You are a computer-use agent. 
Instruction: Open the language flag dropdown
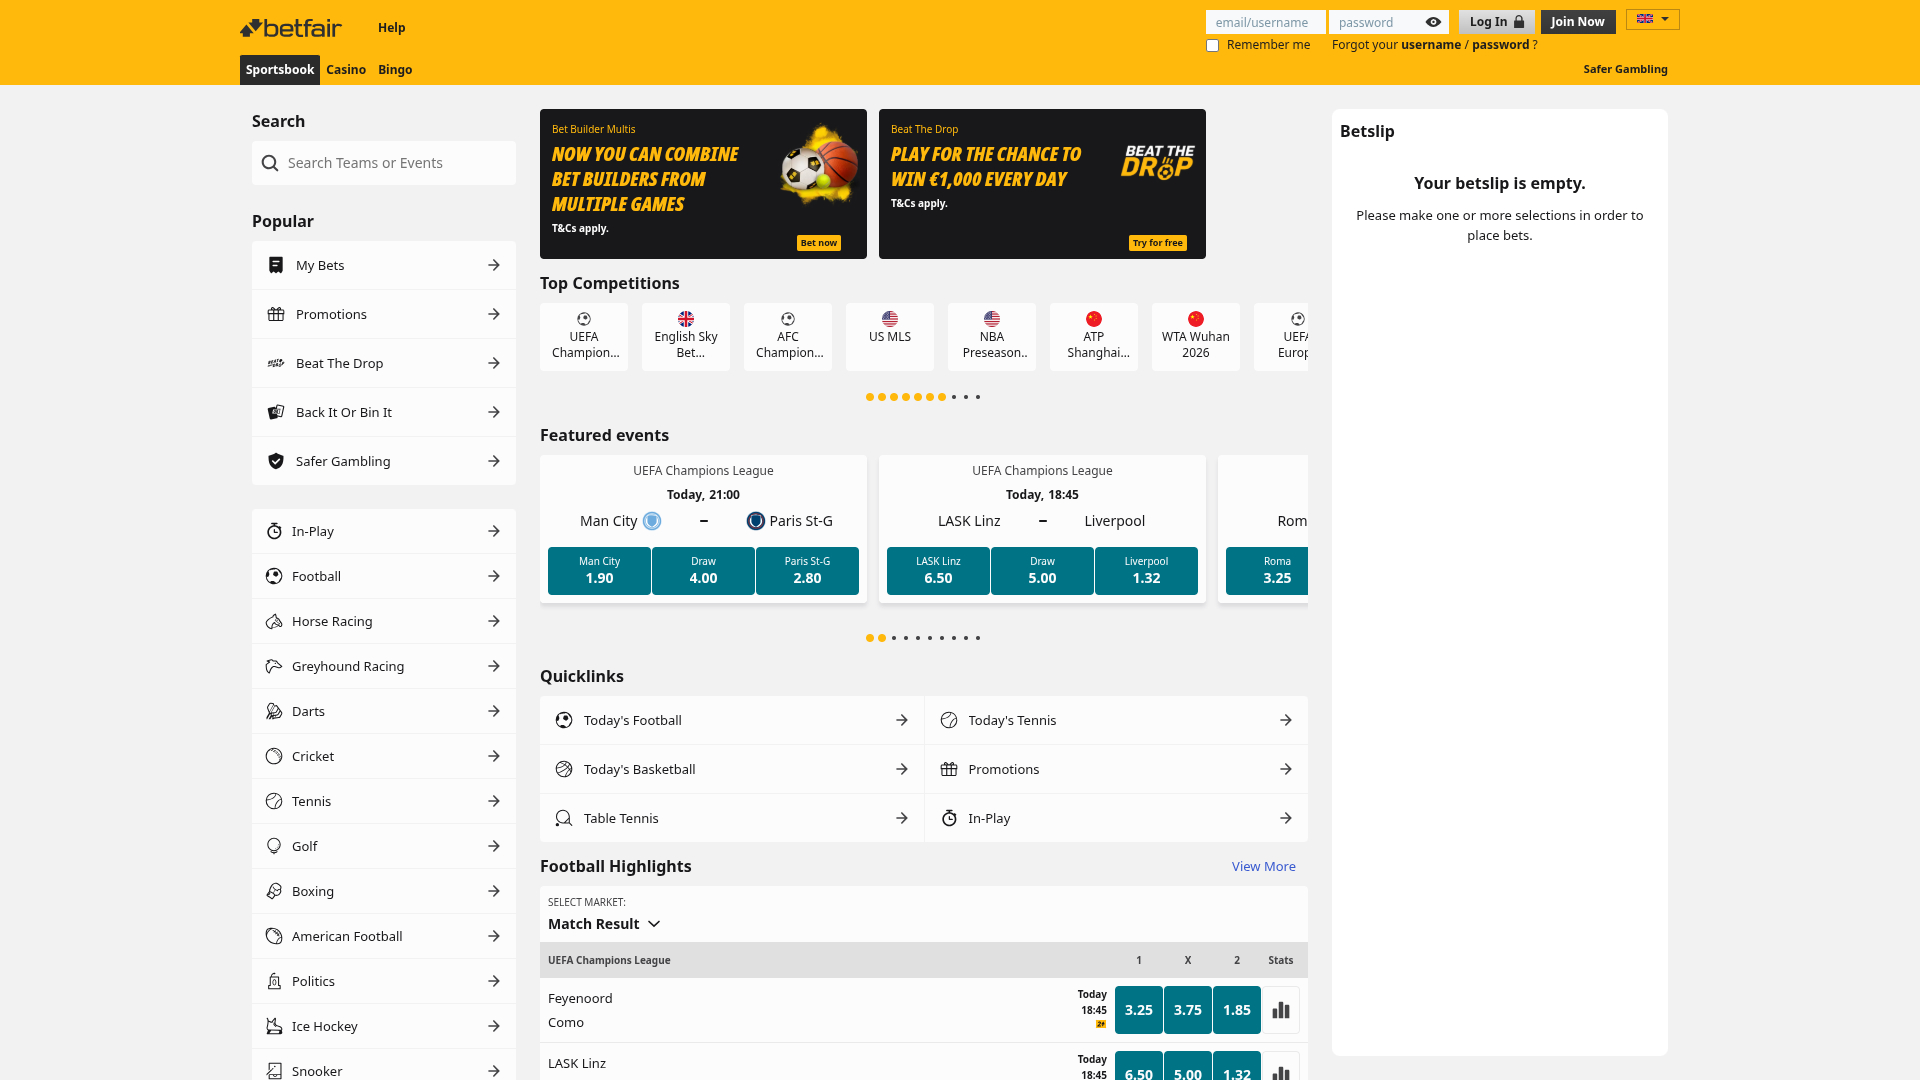1653,19
